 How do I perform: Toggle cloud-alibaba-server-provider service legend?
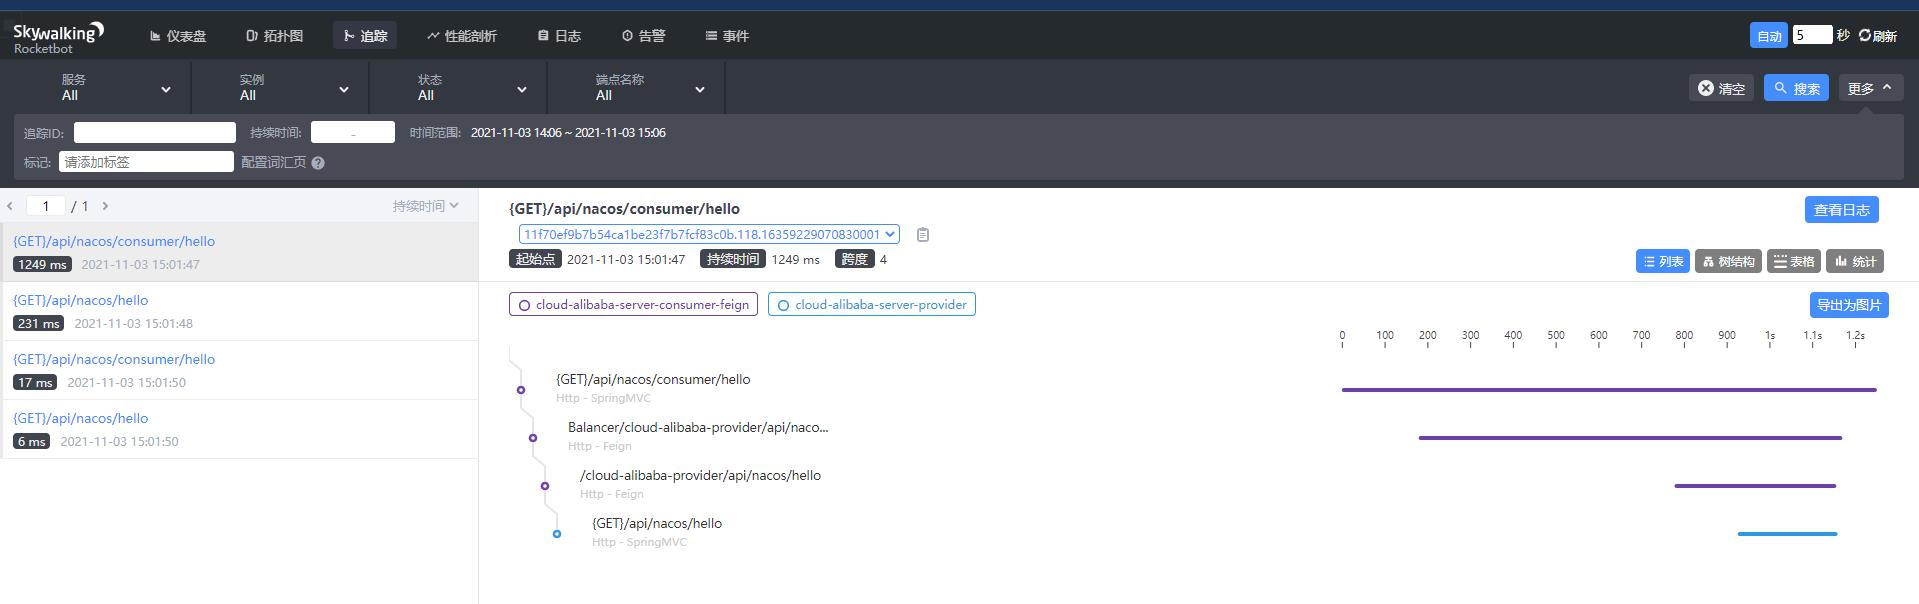click(872, 305)
